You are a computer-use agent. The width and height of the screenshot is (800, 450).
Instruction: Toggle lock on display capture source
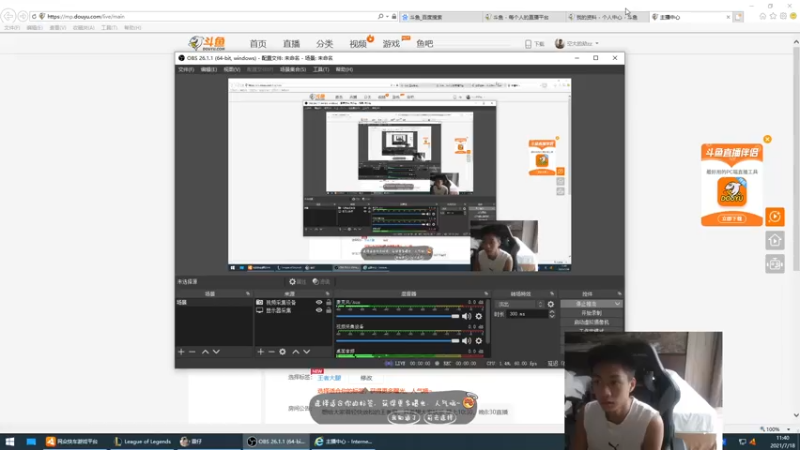[x=329, y=310]
